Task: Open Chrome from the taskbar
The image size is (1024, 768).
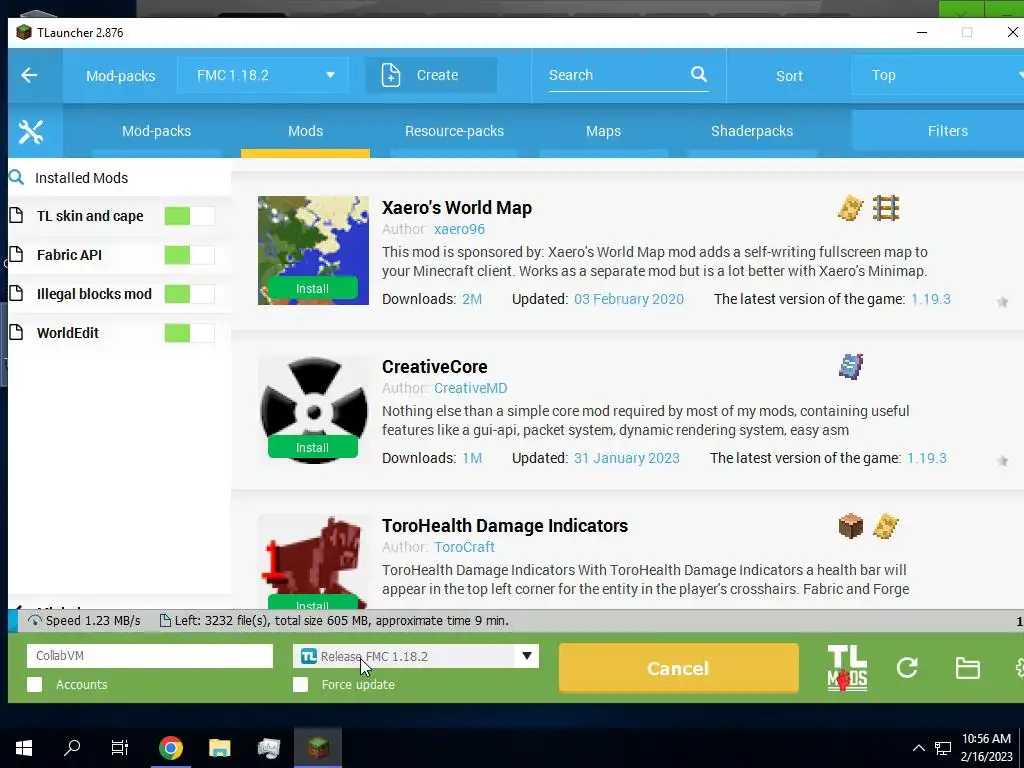Action: [x=170, y=748]
